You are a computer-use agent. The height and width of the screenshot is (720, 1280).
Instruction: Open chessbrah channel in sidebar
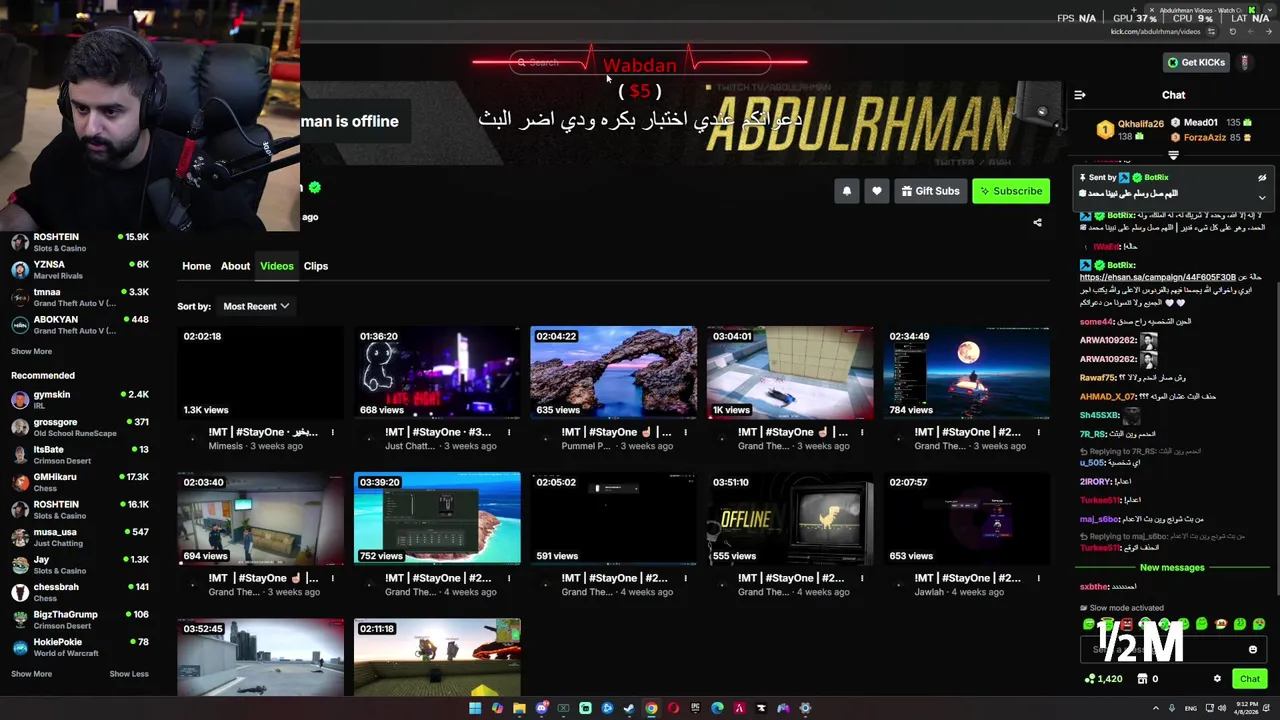pyautogui.click(x=80, y=592)
